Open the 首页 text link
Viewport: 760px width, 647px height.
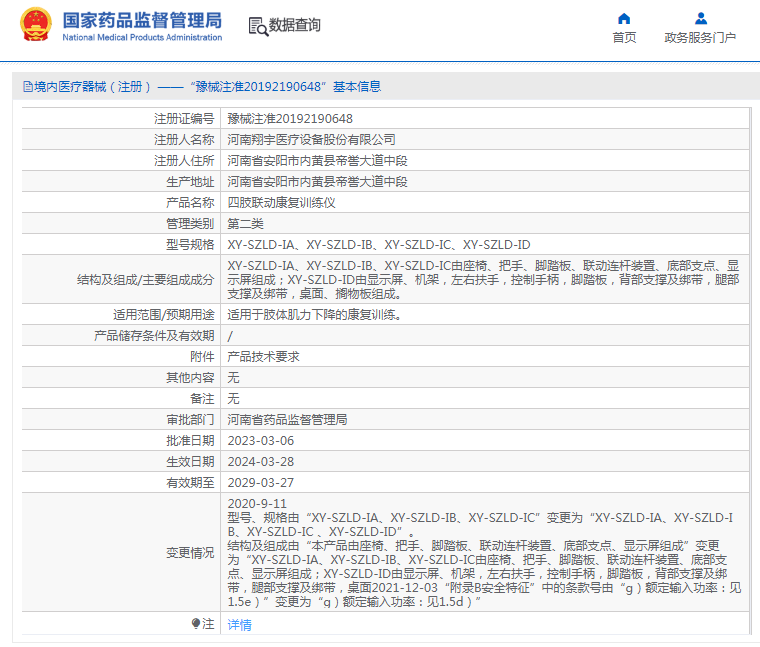click(x=624, y=38)
